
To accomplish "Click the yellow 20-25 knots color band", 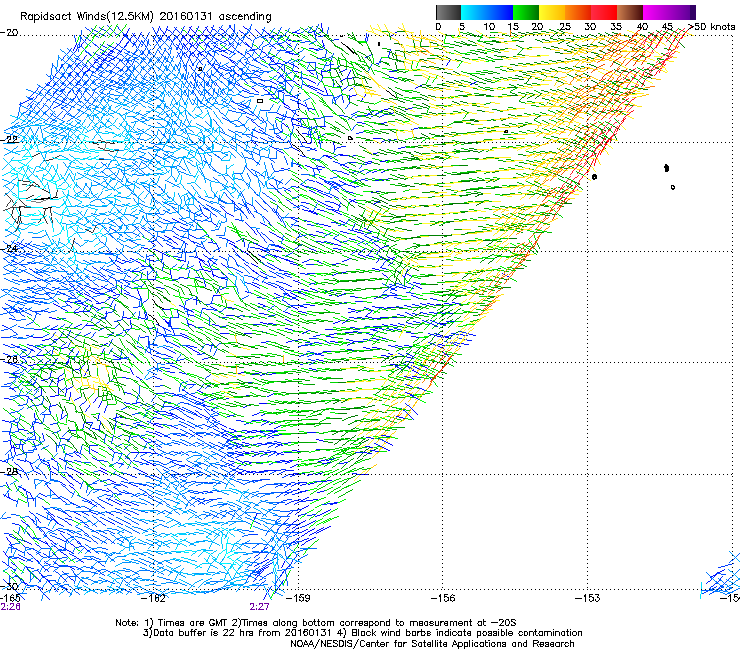I will tap(552, 12).
